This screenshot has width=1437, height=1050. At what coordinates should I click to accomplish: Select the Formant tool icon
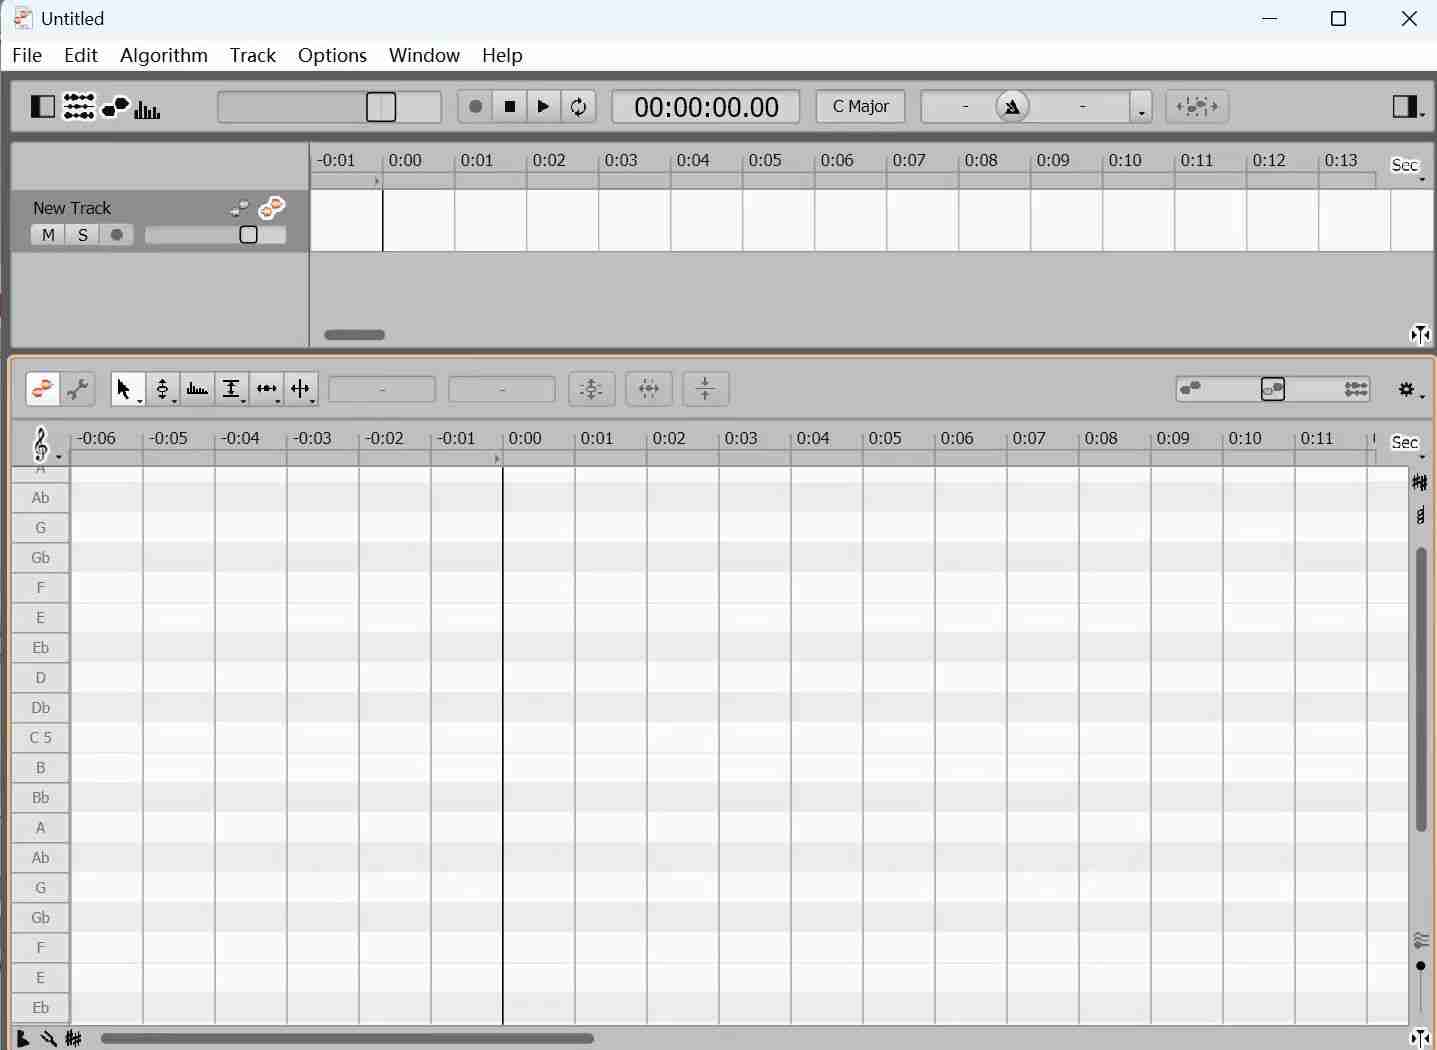[x=197, y=389]
